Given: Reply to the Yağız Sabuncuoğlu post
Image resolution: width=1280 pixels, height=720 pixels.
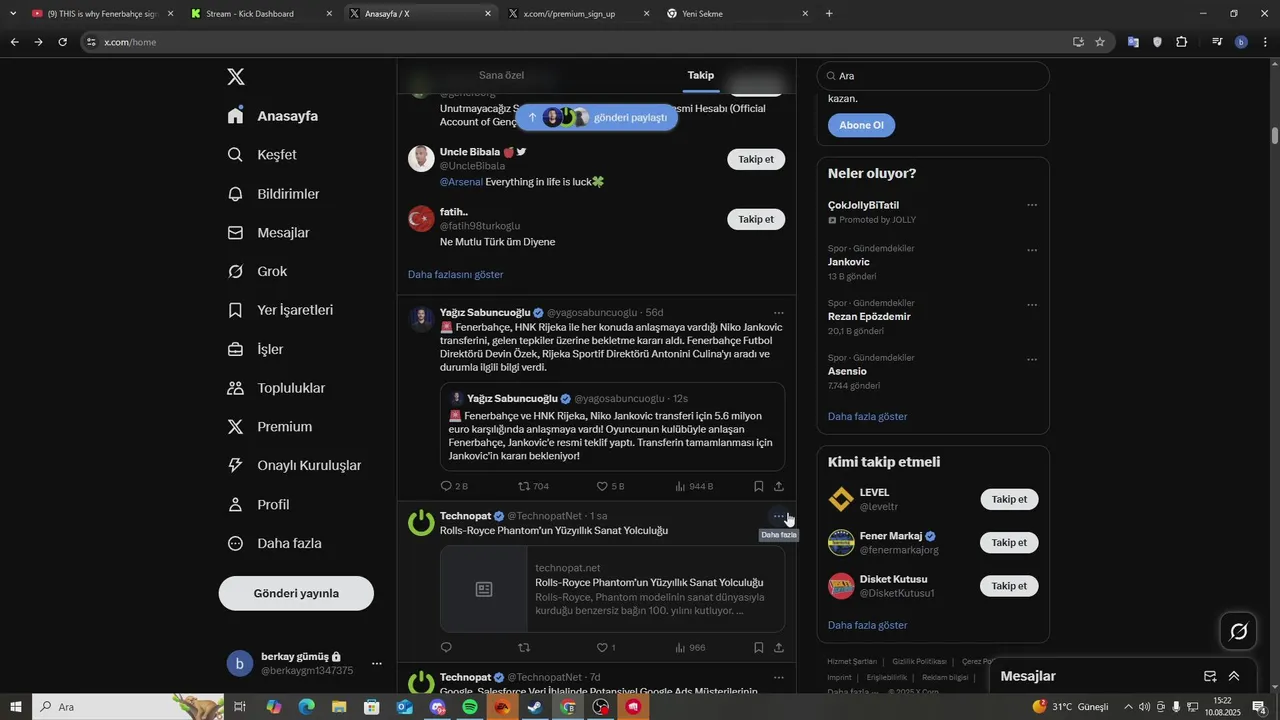Looking at the screenshot, I should 446,486.
